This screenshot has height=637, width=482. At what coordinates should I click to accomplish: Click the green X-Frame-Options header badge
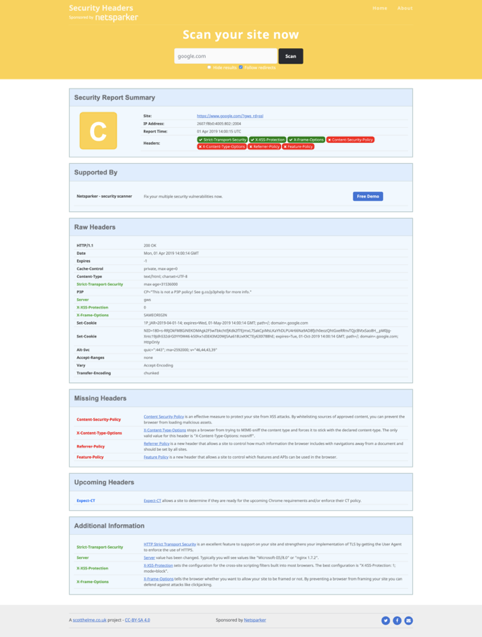click(x=306, y=140)
